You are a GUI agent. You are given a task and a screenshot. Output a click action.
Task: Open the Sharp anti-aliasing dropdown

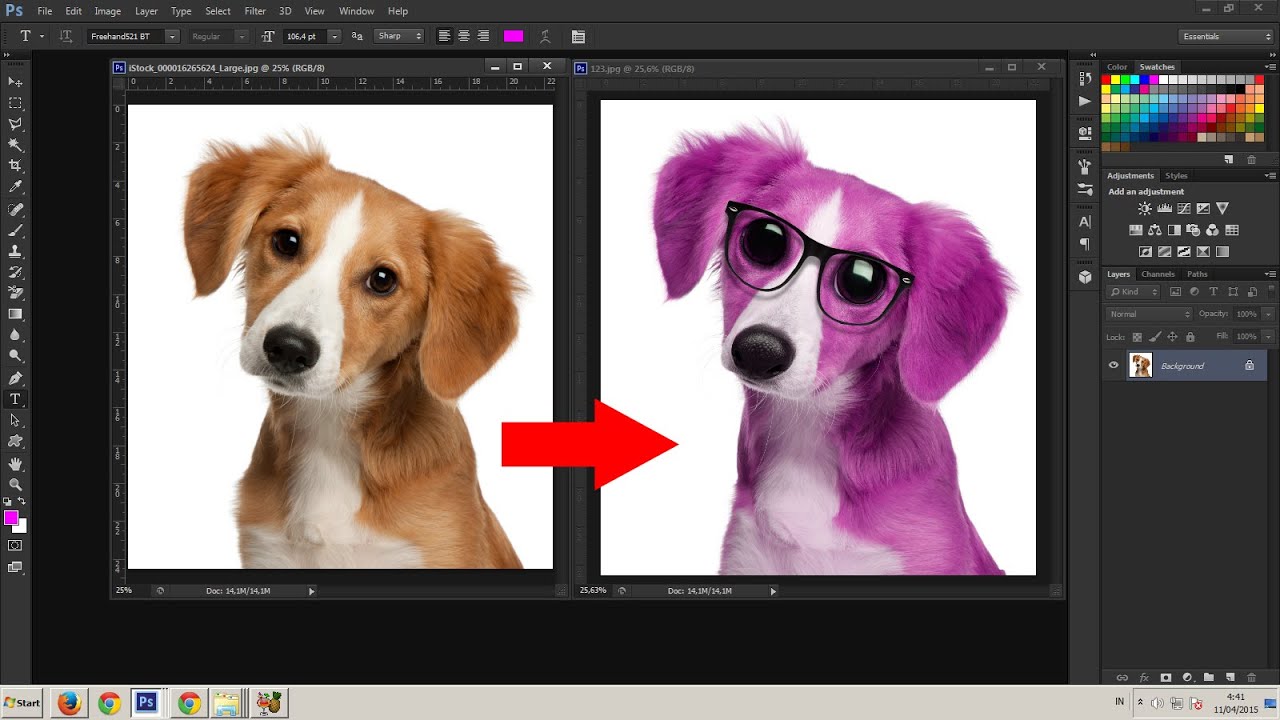tap(399, 36)
